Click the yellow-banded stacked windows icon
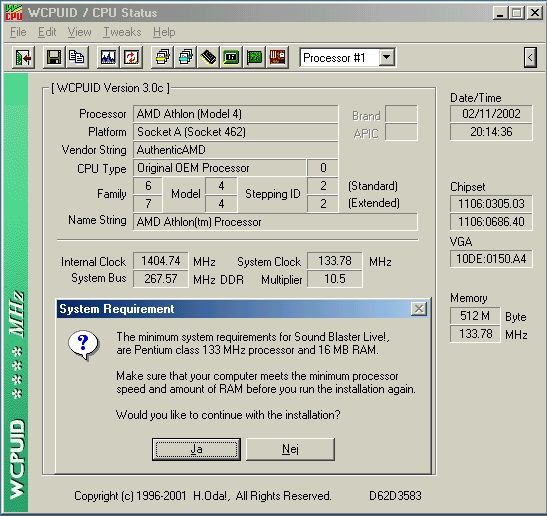The height and width of the screenshot is (516, 547). [x=163, y=57]
